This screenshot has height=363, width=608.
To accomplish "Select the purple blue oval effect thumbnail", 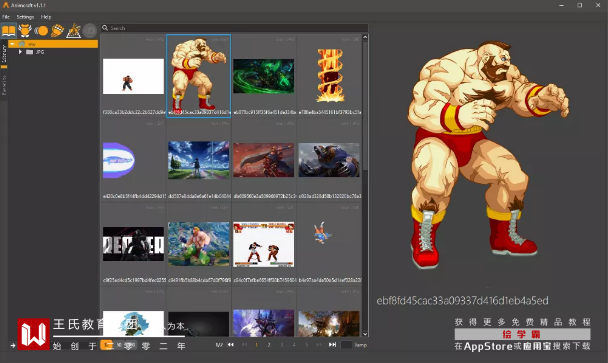I will tap(119, 160).
